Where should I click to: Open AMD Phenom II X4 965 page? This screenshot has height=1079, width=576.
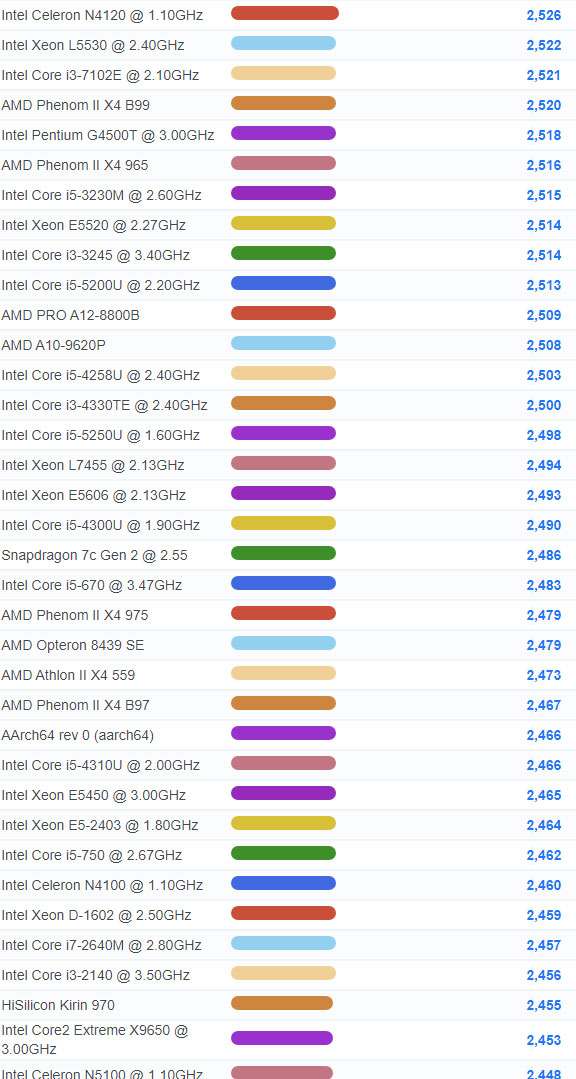pos(74,165)
